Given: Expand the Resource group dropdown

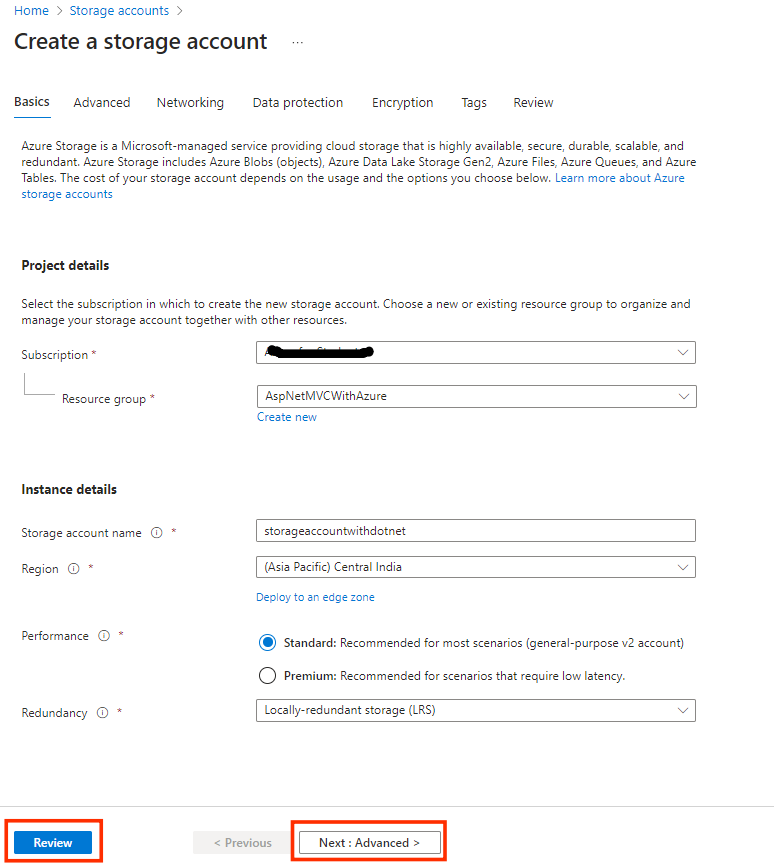Looking at the screenshot, I should 477,396.
